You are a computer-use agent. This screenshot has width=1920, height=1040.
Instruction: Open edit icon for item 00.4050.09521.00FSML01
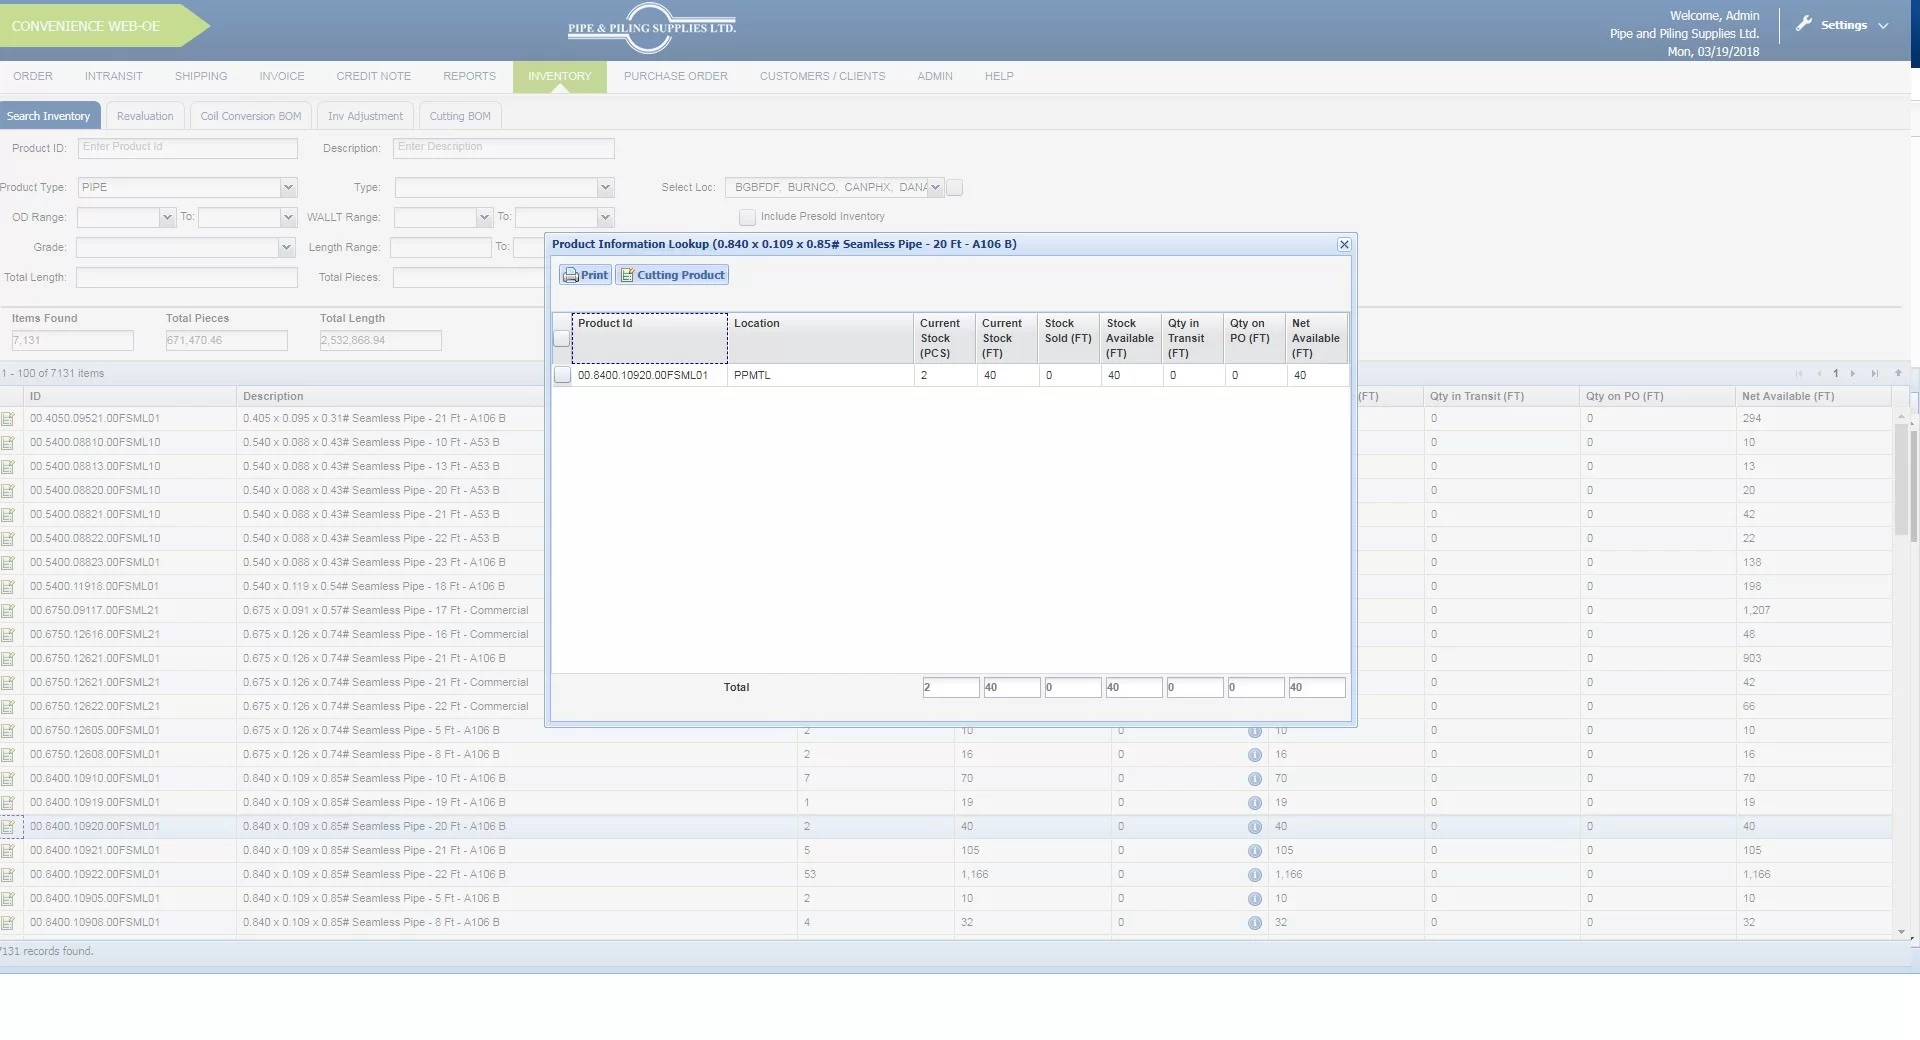(9, 419)
